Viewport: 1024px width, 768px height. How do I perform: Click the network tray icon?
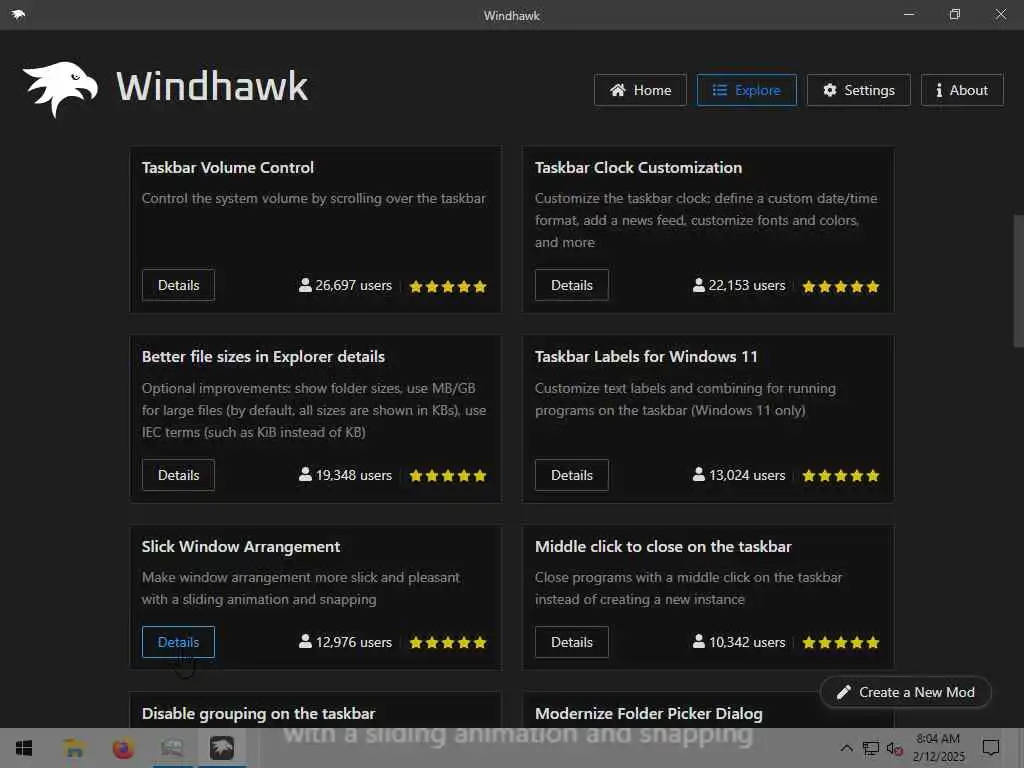[871, 748]
